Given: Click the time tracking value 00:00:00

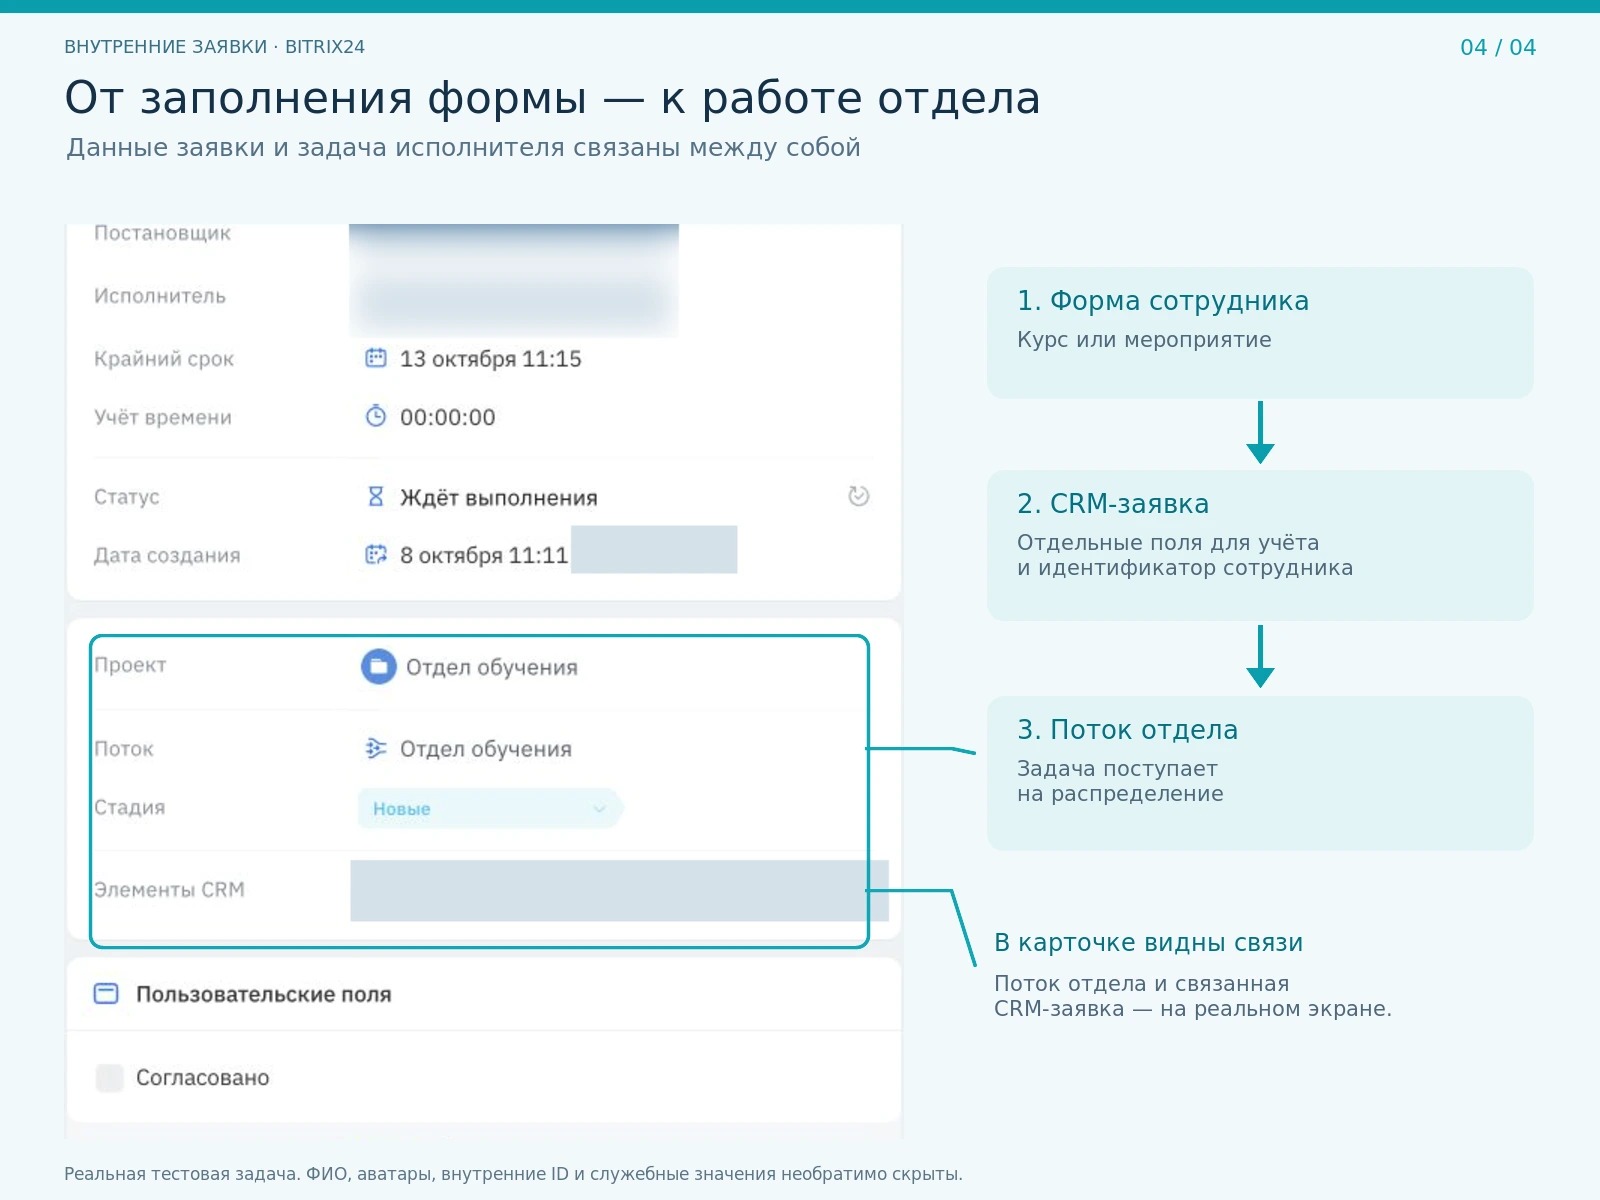Looking at the screenshot, I should pyautogui.click(x=448, y=417).
